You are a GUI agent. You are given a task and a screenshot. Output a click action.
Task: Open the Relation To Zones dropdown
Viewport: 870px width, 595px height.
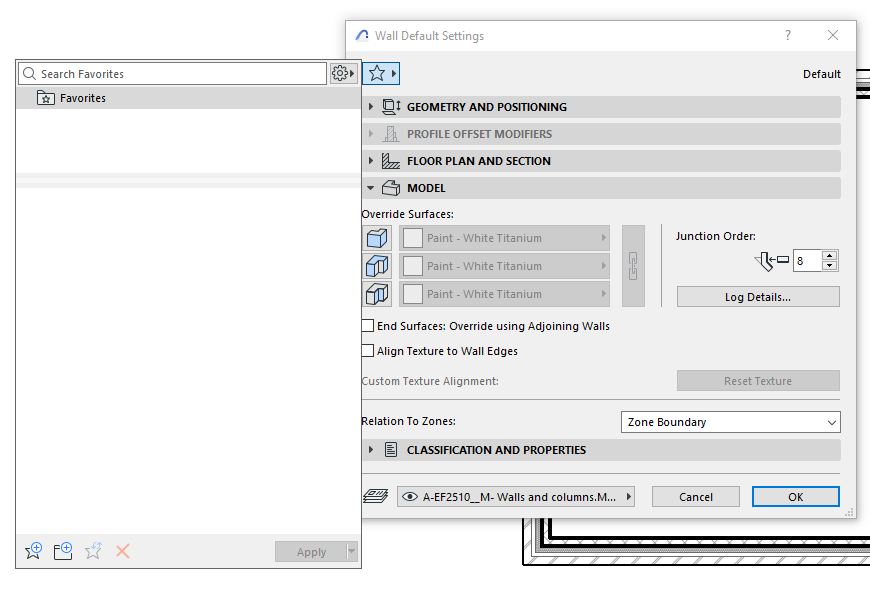(x=730, y=422)
